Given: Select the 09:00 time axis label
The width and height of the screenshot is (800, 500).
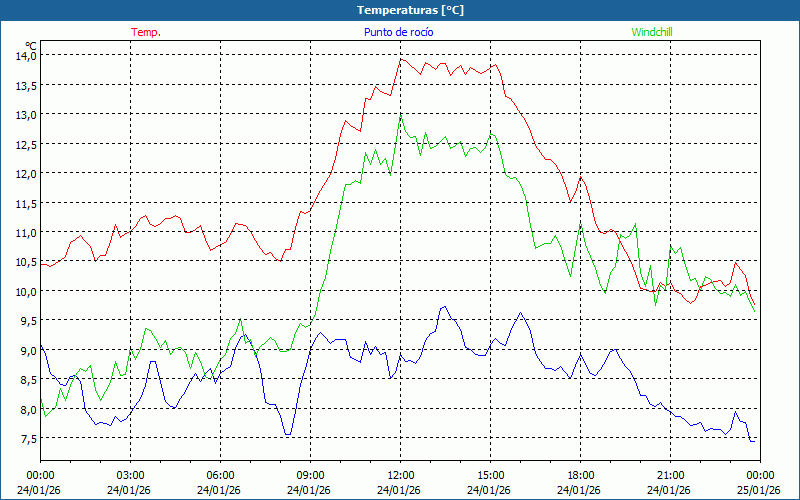Looking at the screenshot, I should [310, 475].
